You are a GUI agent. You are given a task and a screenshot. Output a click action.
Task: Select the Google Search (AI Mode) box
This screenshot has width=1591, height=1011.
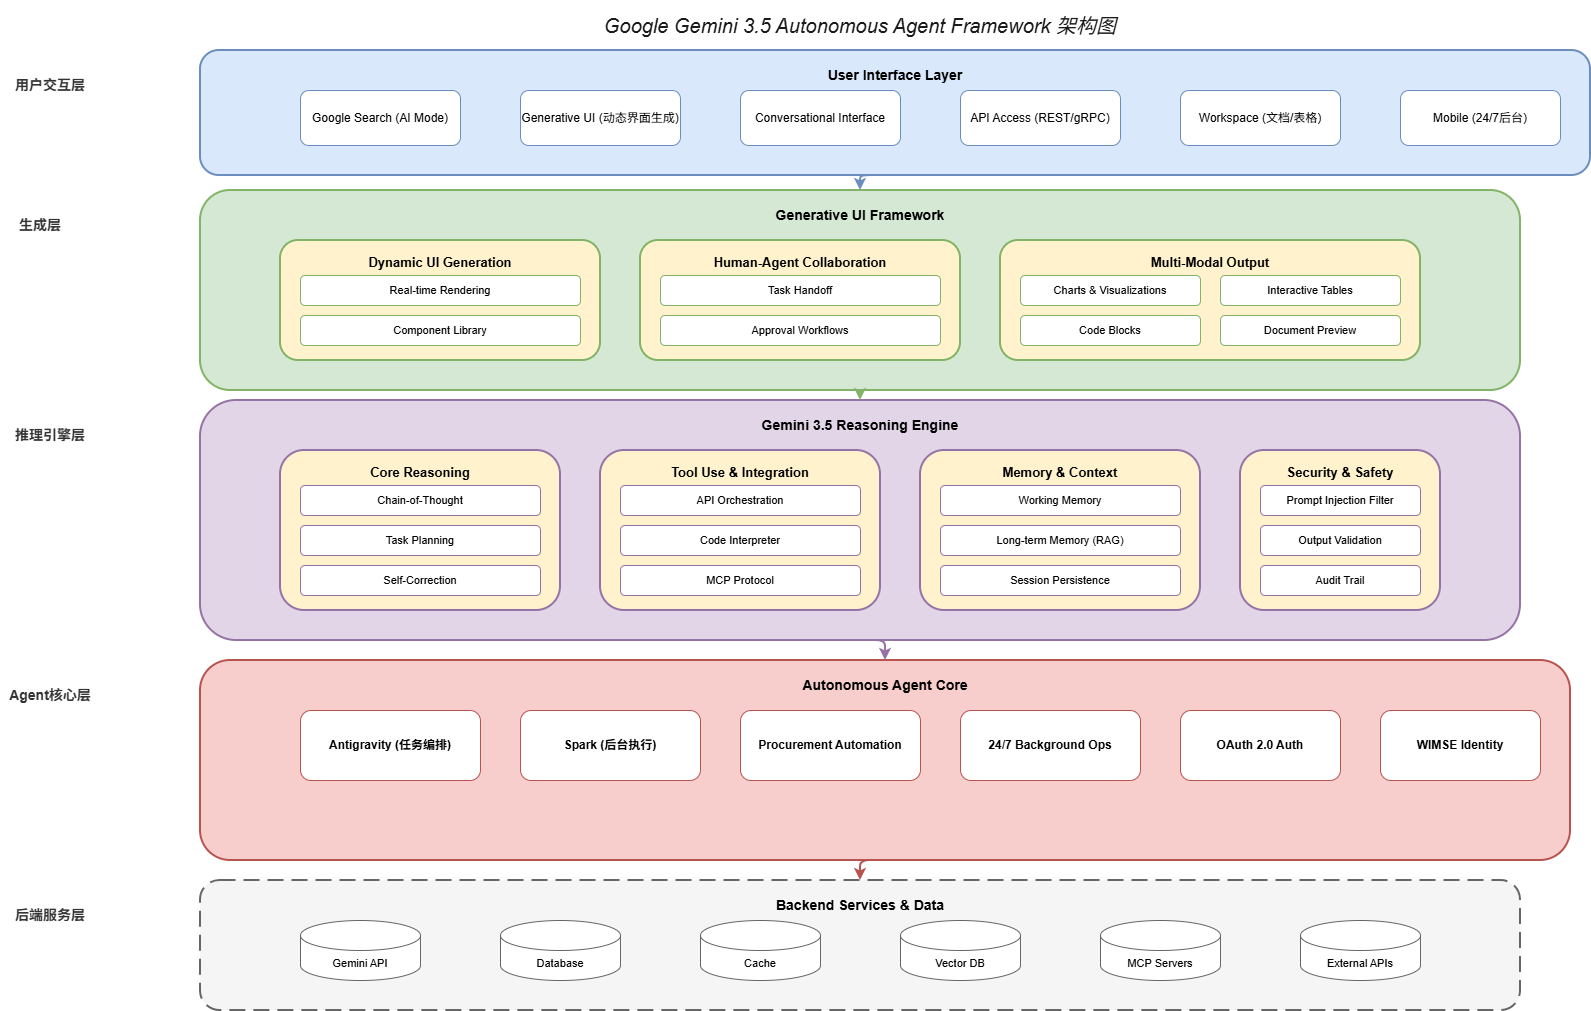point(380,118)
